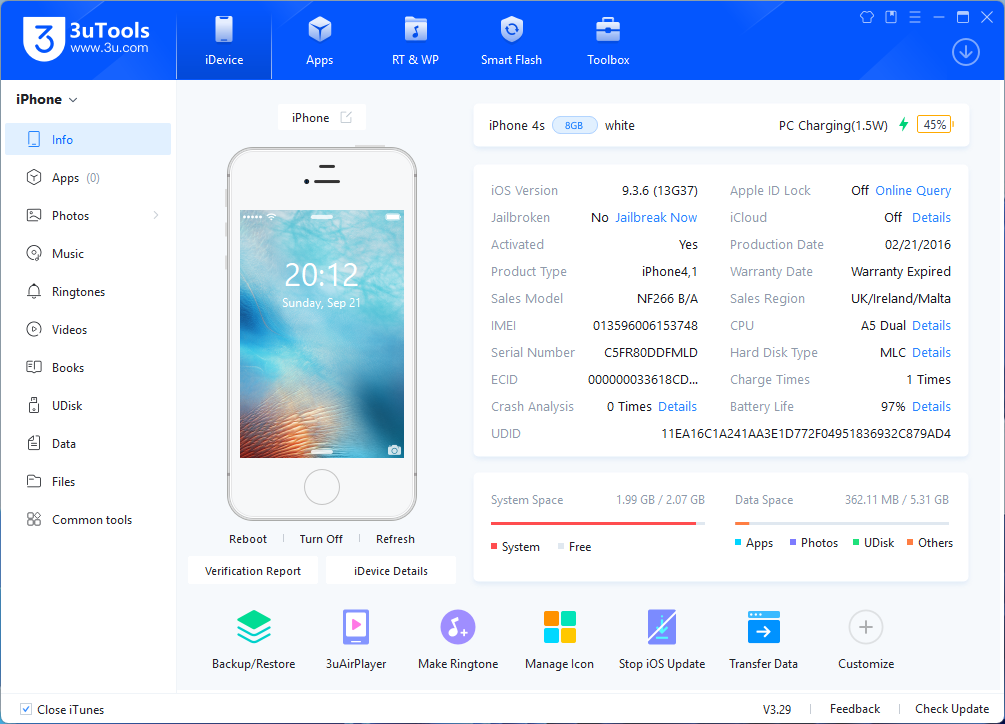
Task: Click the edit icon beside iPhone name
Action: coord(346,118)
